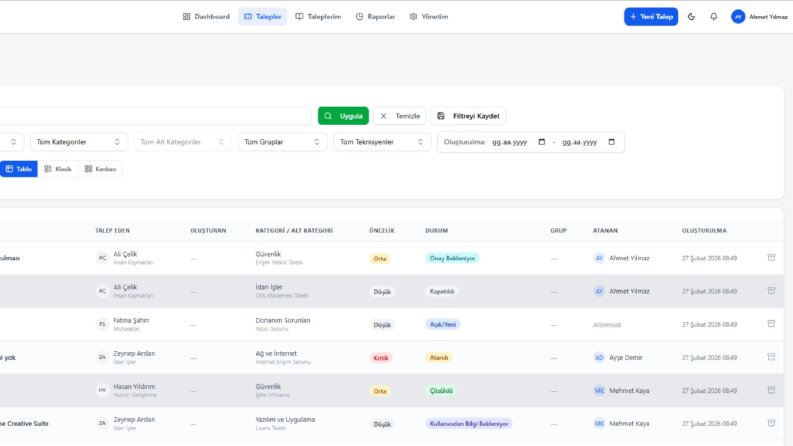Click the OLUŞTURULMA column header

coord(704,231)
